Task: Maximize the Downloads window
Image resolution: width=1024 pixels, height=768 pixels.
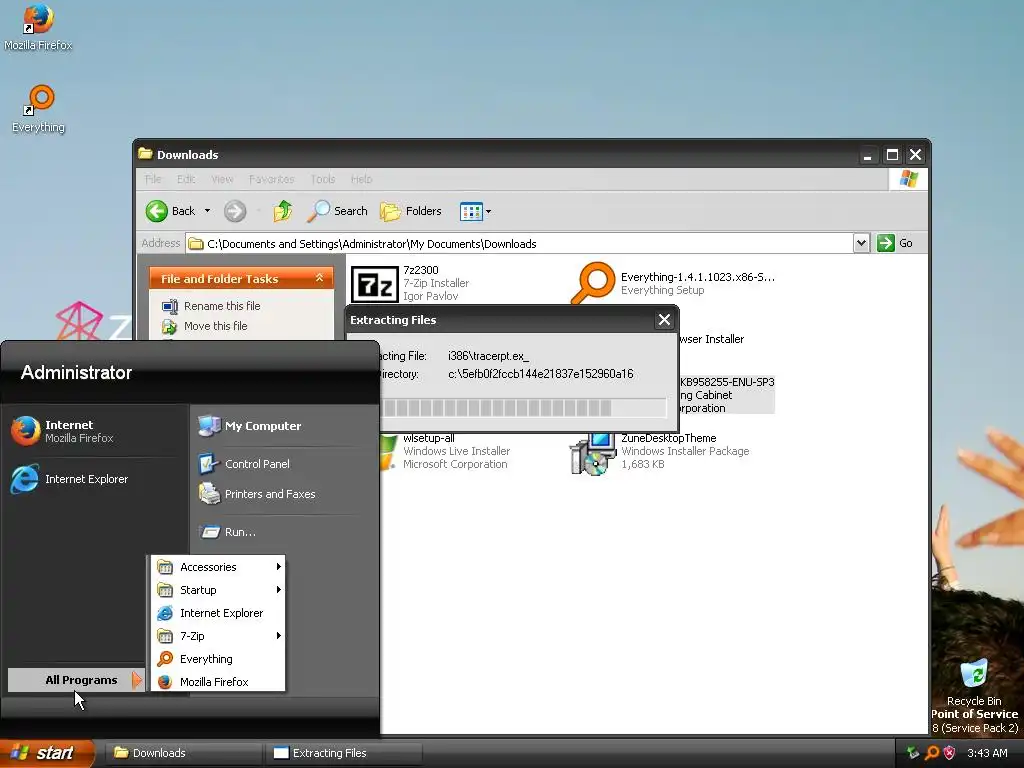Action: coord(892,155)
